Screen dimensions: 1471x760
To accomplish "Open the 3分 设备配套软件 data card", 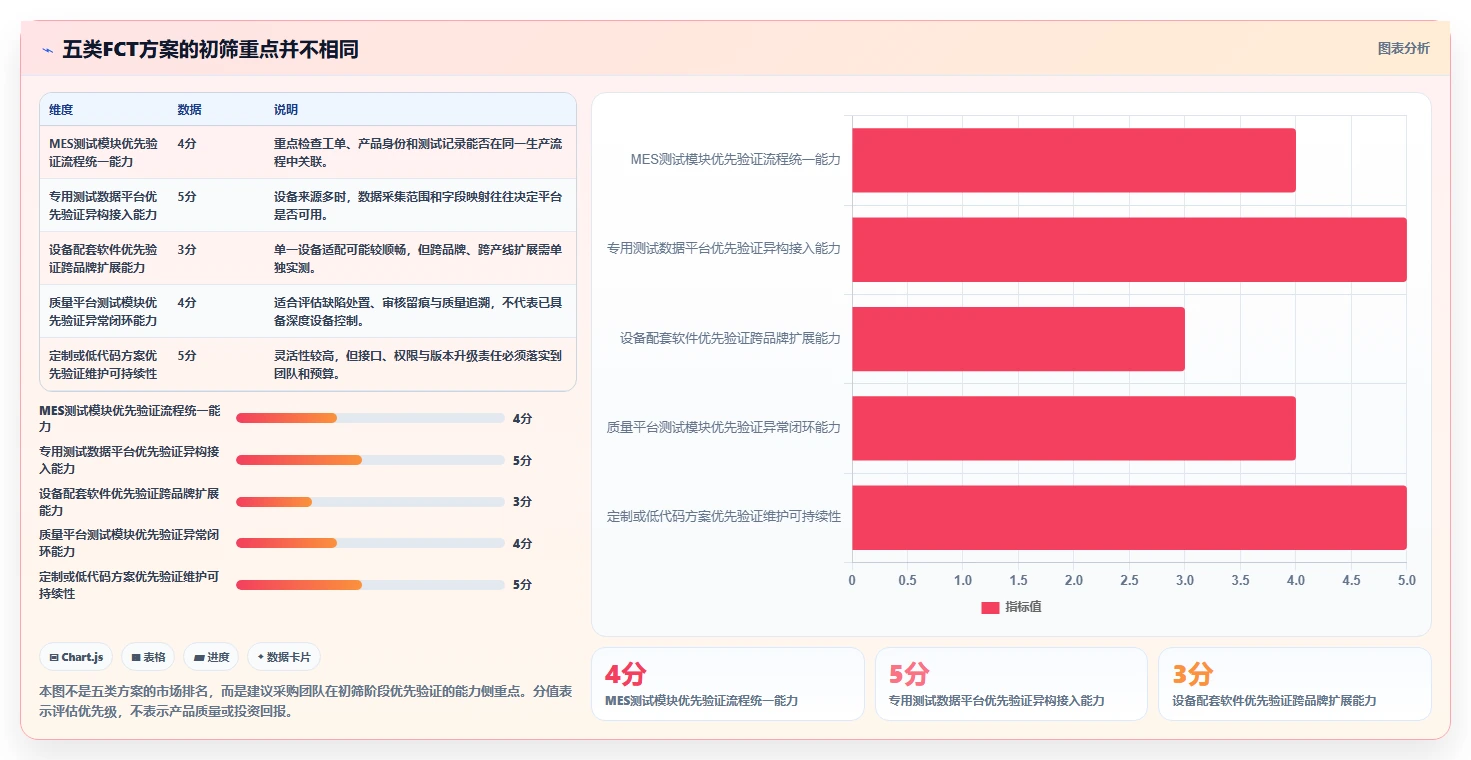I will 1294,684.
